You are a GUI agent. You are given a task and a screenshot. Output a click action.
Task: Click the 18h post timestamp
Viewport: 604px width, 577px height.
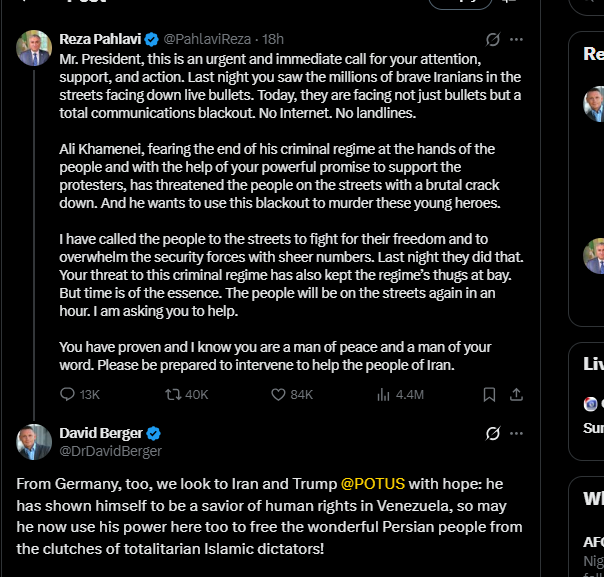coord(273,39)
